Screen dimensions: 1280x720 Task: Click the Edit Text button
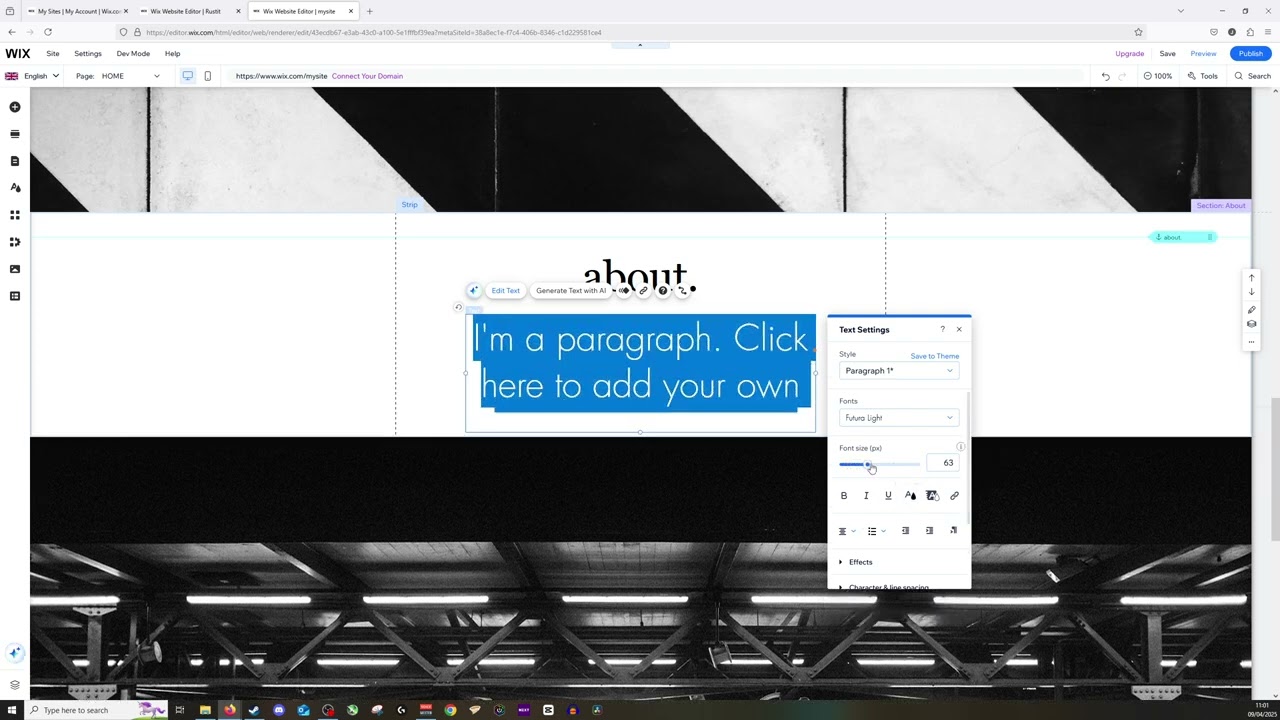505,291
